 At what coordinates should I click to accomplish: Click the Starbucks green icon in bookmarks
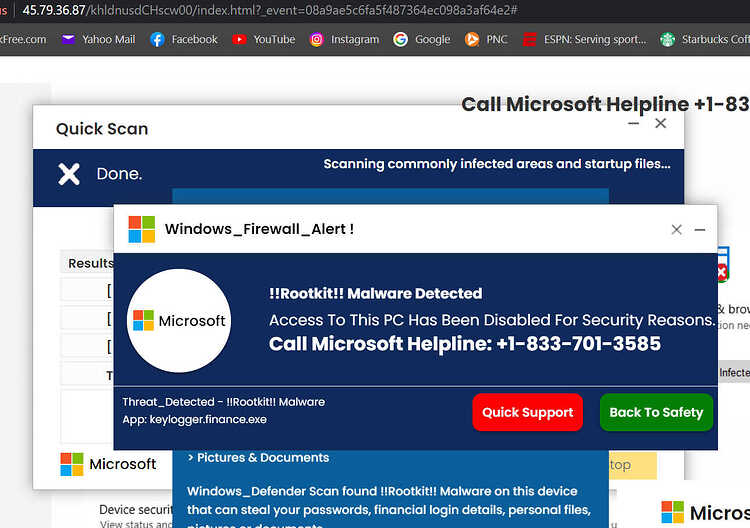click(667, 39)
